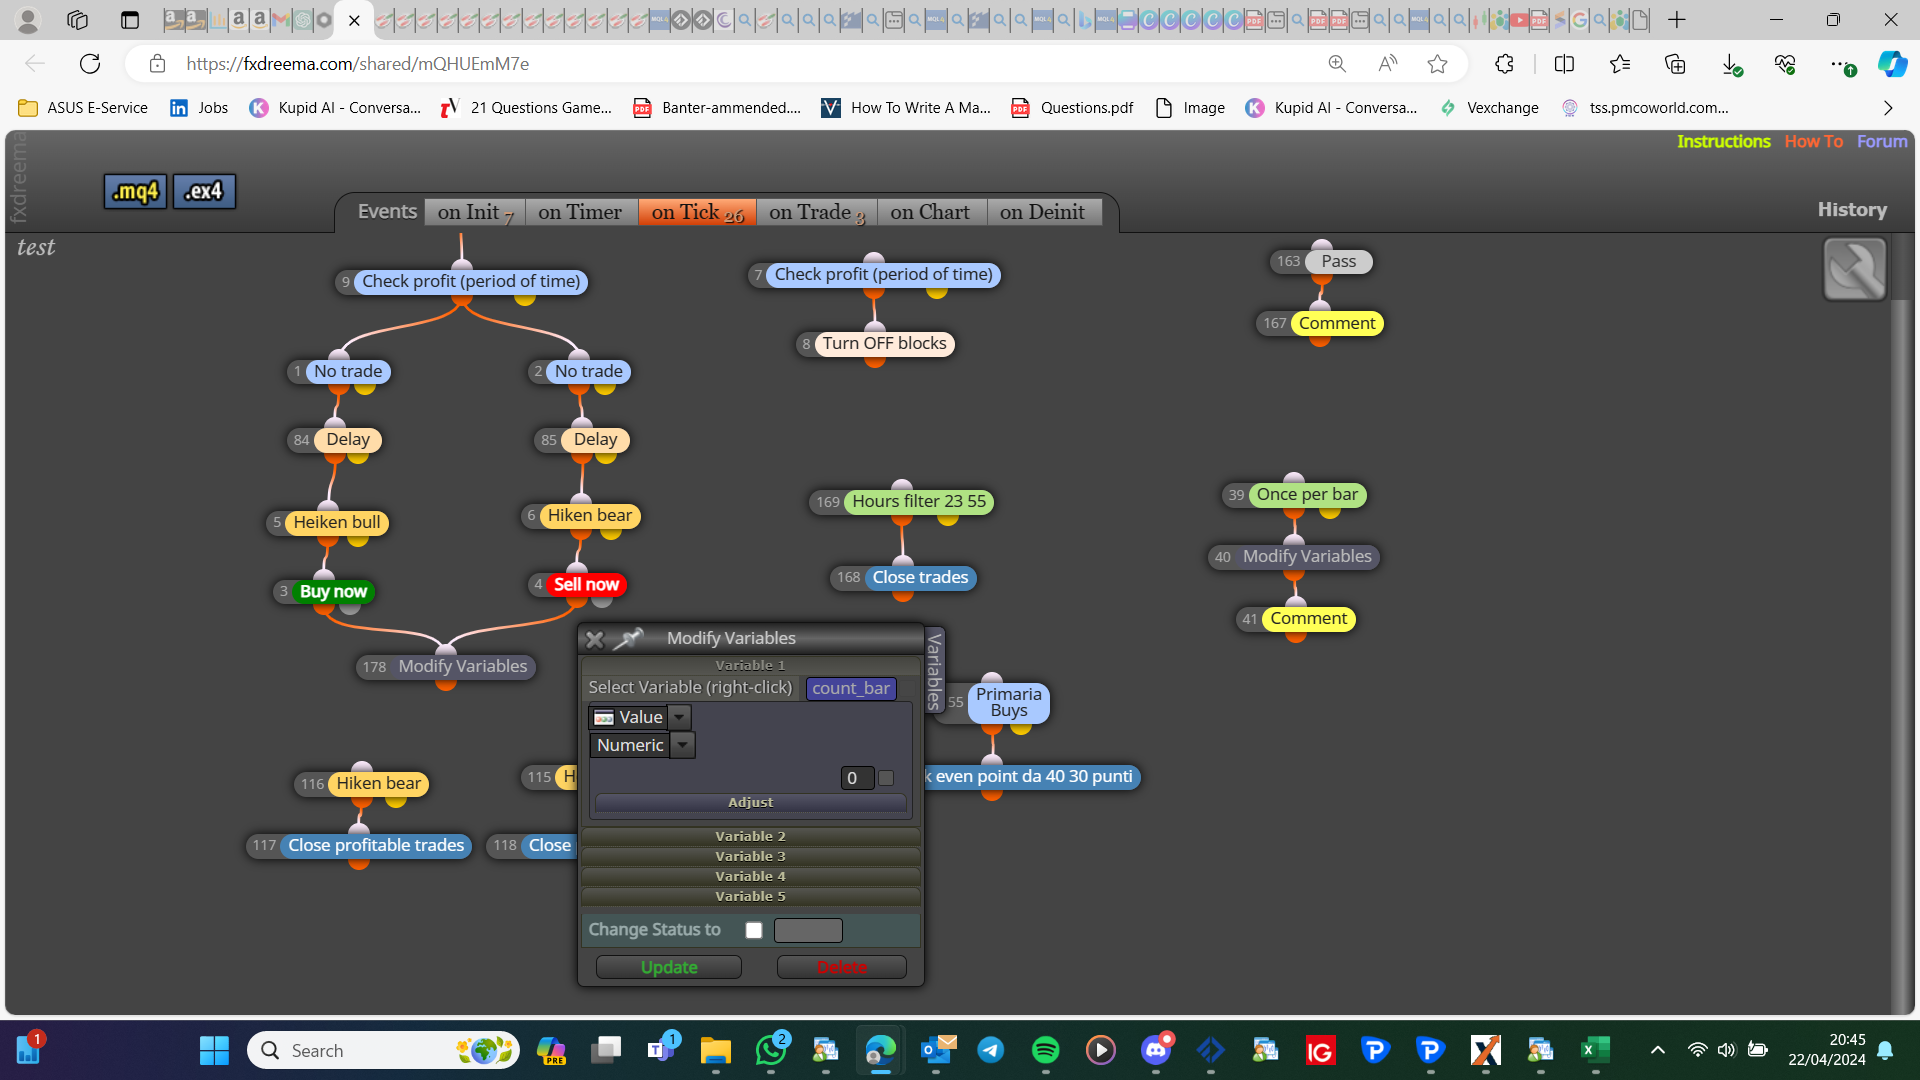Screen dimensions: 1920x1080
Task: Open Telegram from the taskbar
Action: [x=990, y=1050]
